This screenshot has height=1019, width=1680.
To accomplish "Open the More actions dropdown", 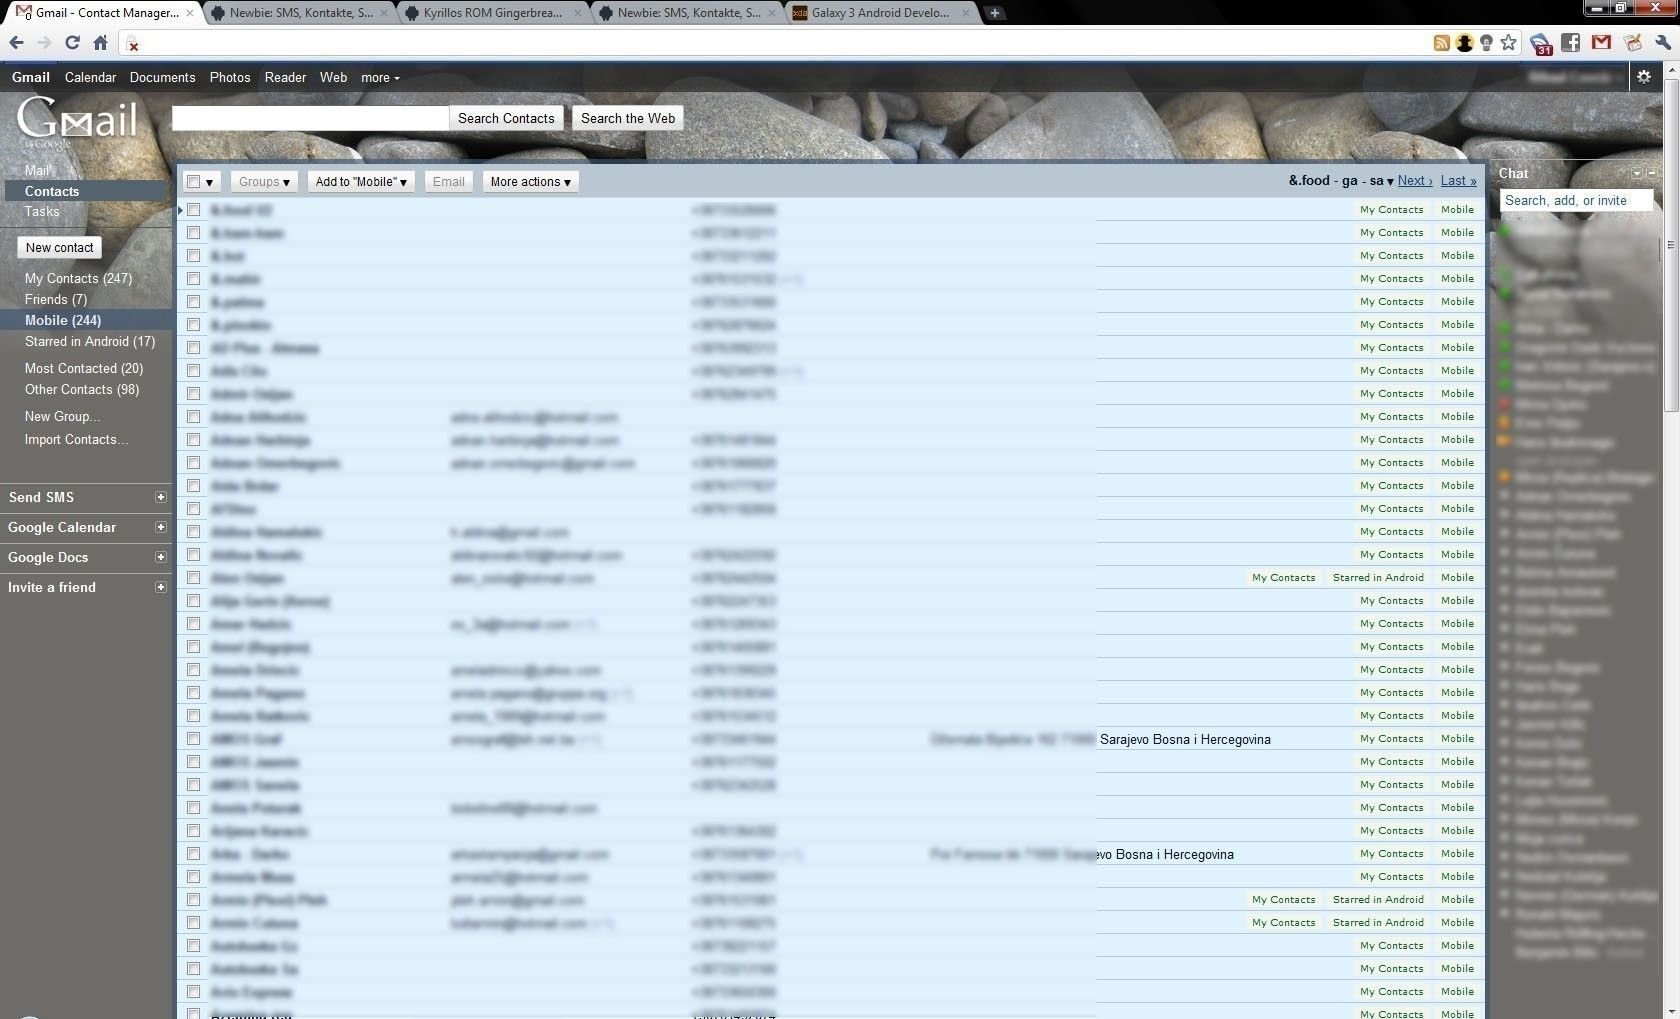I will pos(530,182).
